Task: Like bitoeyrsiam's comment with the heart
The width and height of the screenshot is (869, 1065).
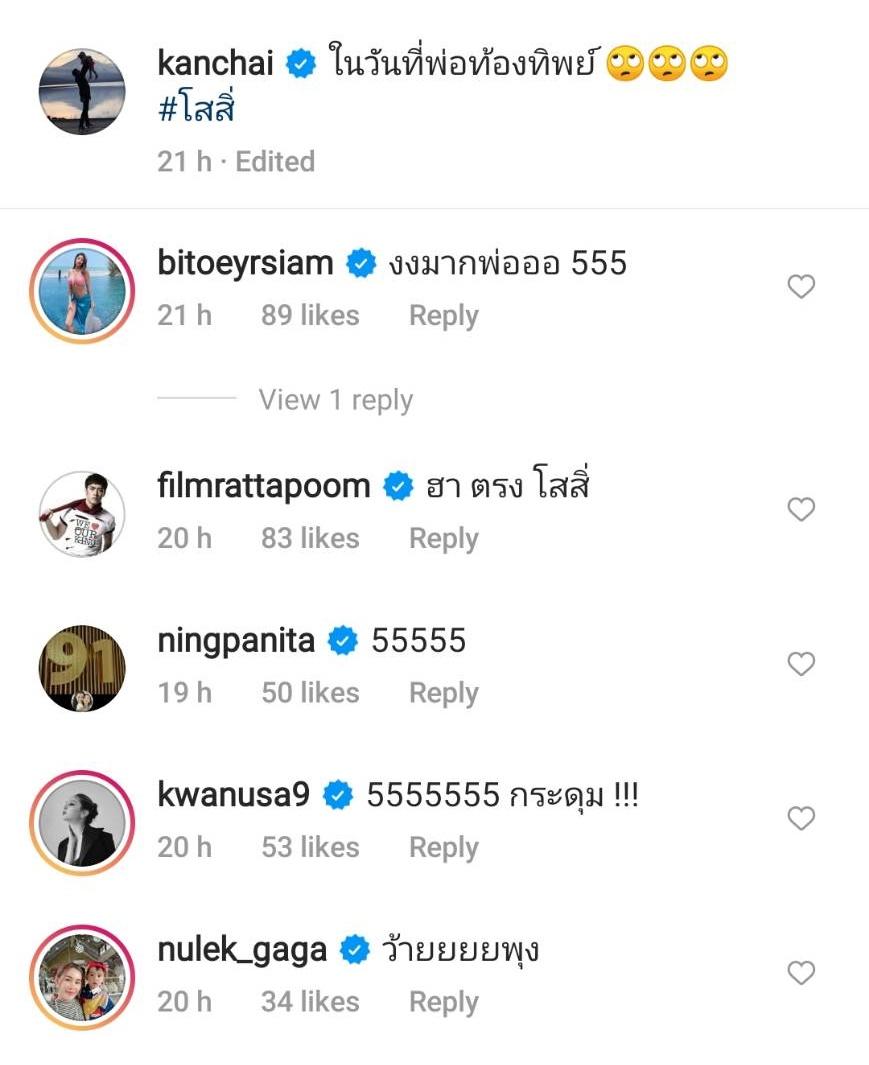Action: [801, 288]
